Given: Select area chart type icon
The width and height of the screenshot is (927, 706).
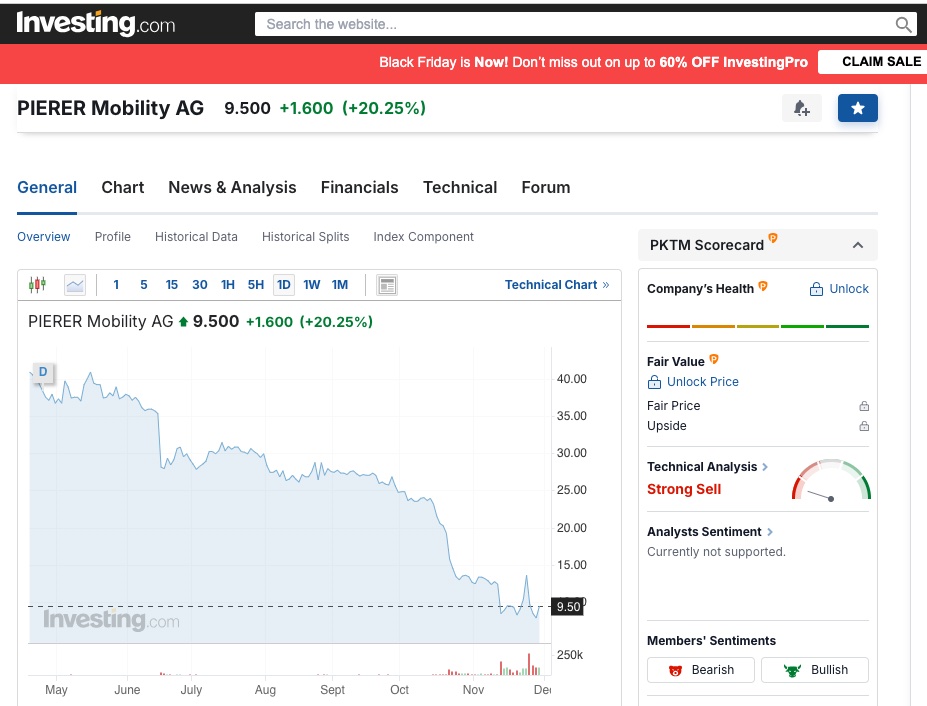Looking at the screenshot, I should click(75, 285).
